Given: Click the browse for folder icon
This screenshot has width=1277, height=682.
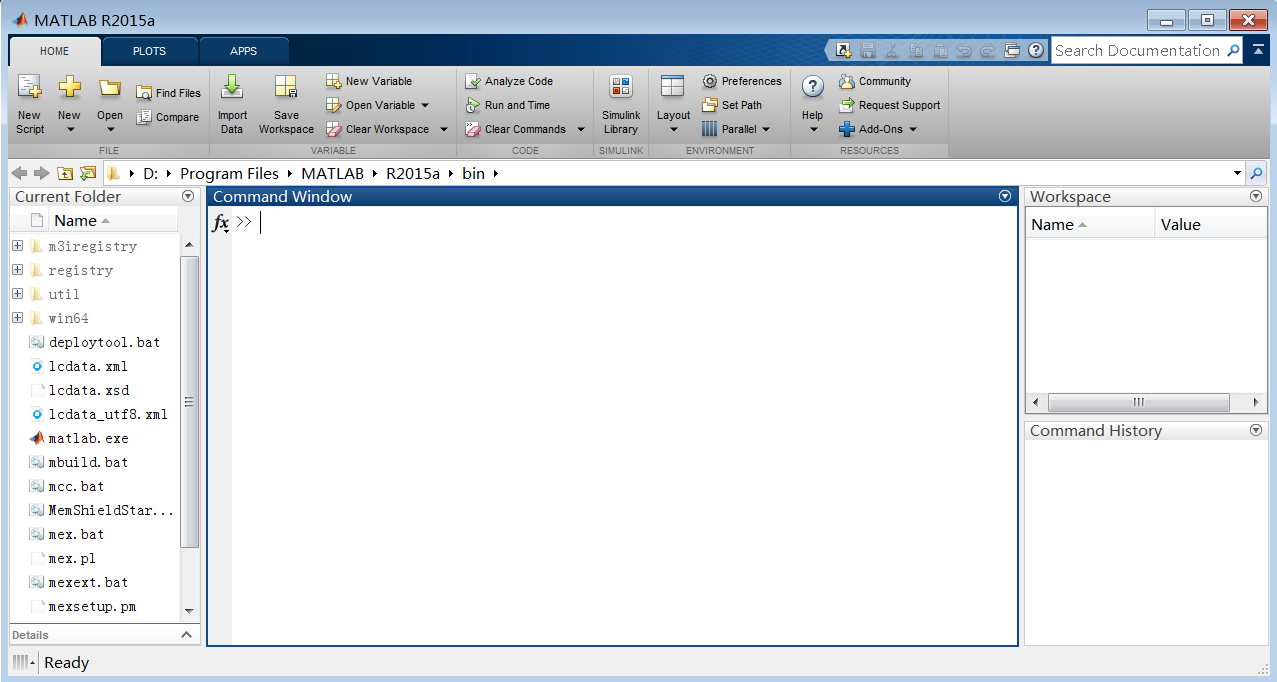Looking at the screenshot, I should tap(88, 173).
